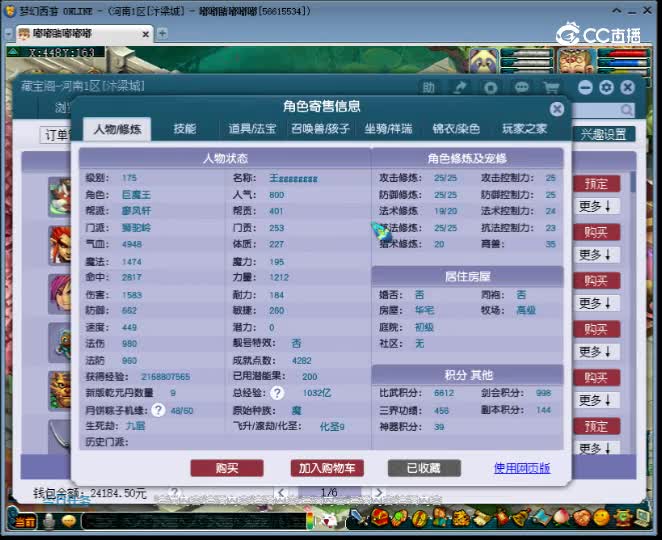
Task: Go to next page arrow beside 1/6
Action: click(379, 492)
